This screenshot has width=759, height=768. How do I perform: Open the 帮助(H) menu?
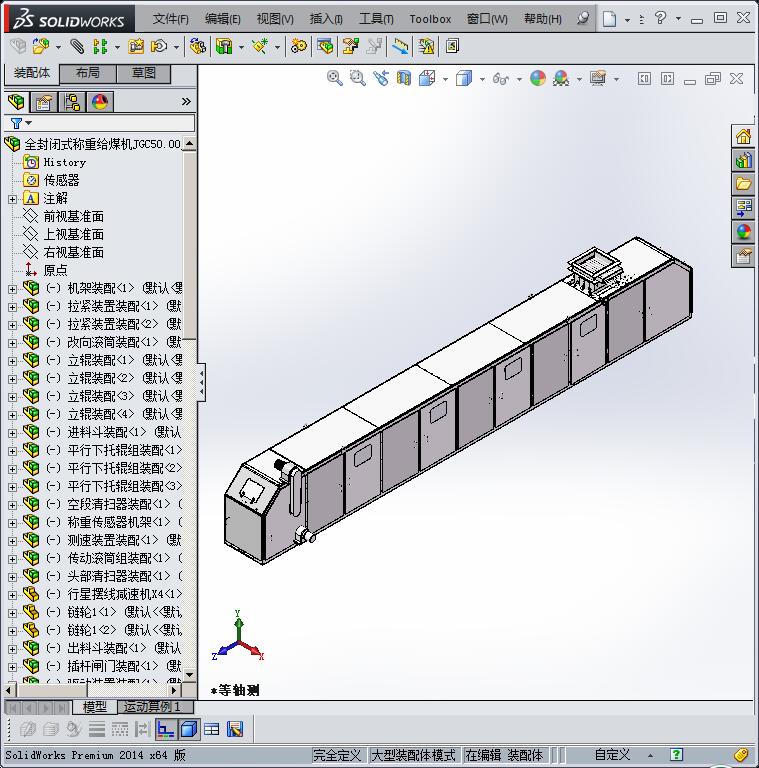[543, 19]
